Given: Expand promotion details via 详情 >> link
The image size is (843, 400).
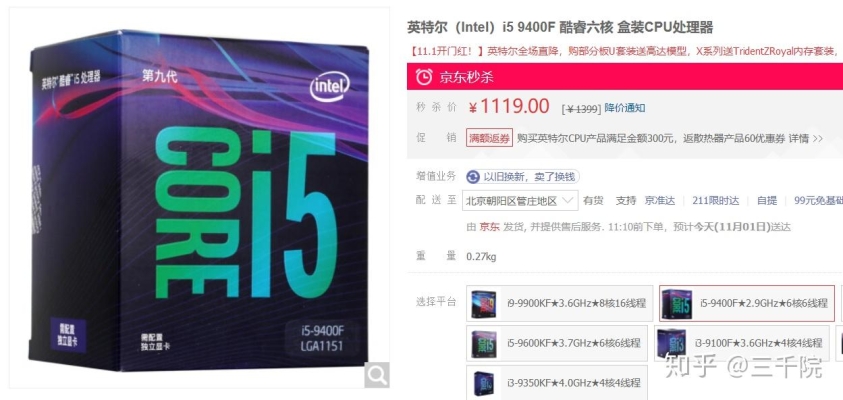Looking at the screenshot, I should coord(805,138).
